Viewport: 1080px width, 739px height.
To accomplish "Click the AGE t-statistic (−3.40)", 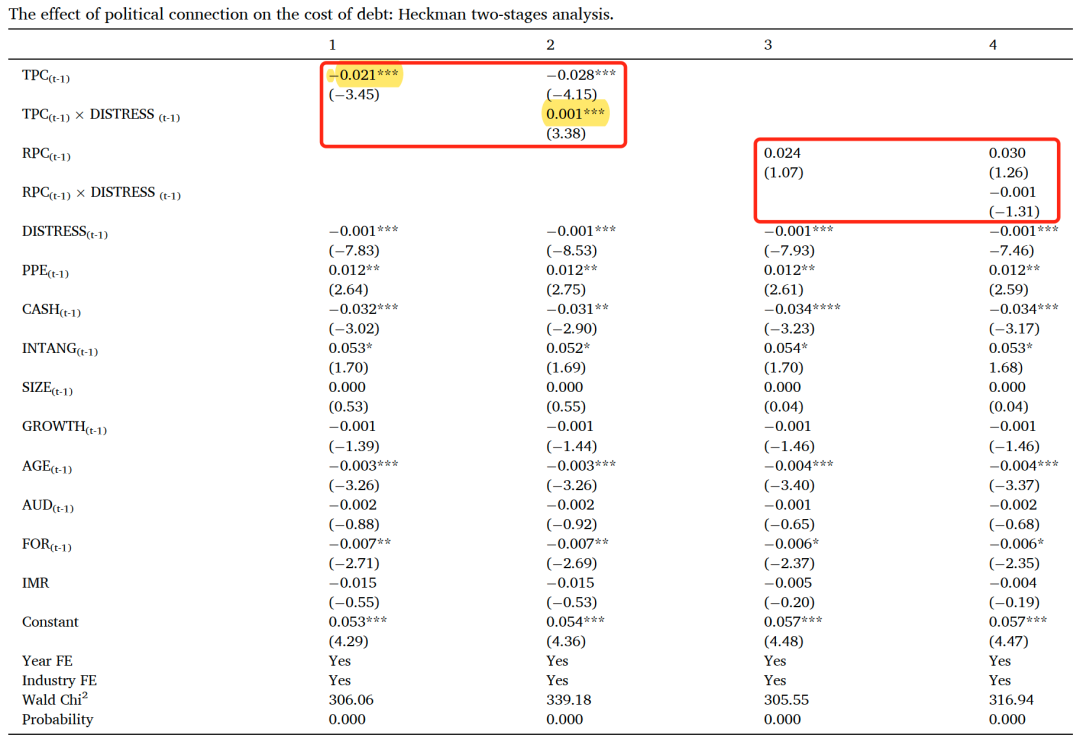I will tap(789, 485).
